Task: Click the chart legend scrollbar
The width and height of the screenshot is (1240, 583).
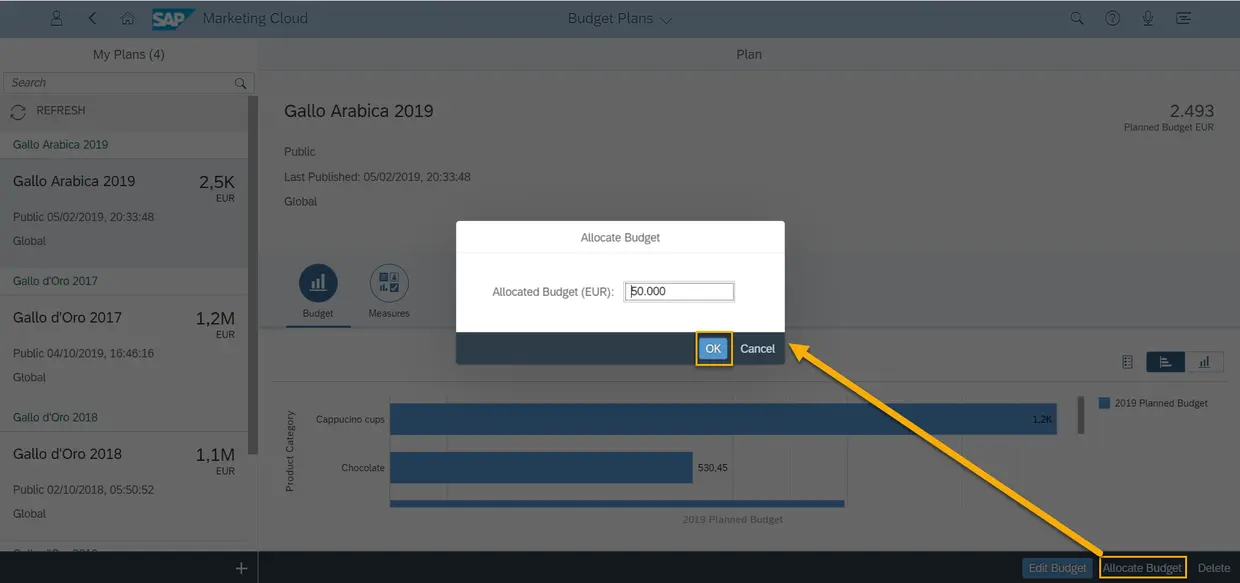Action: point(1081,414)
